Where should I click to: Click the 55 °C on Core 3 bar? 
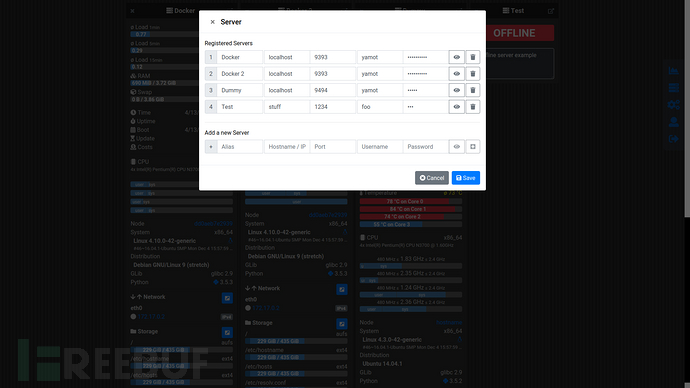coord(411,225)
